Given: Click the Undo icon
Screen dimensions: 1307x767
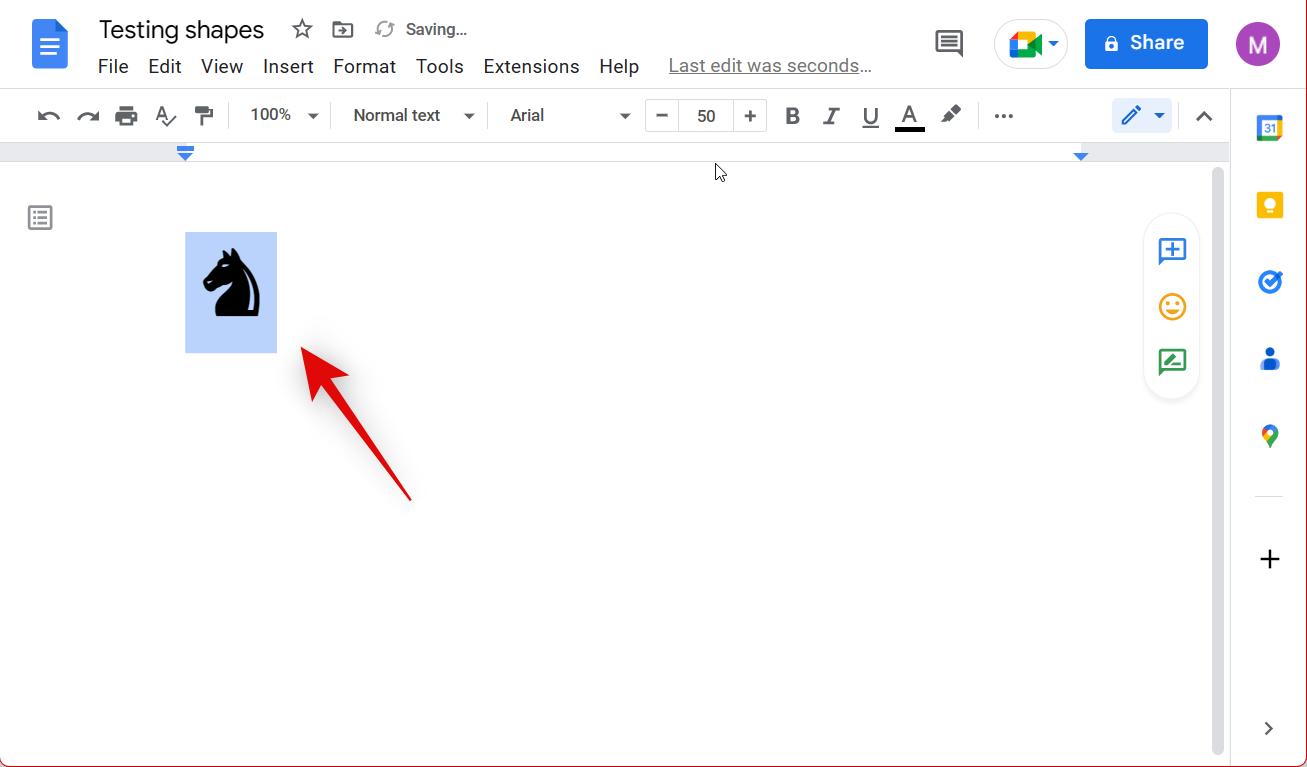Looking at the screenshot, I should click(49, 116).
